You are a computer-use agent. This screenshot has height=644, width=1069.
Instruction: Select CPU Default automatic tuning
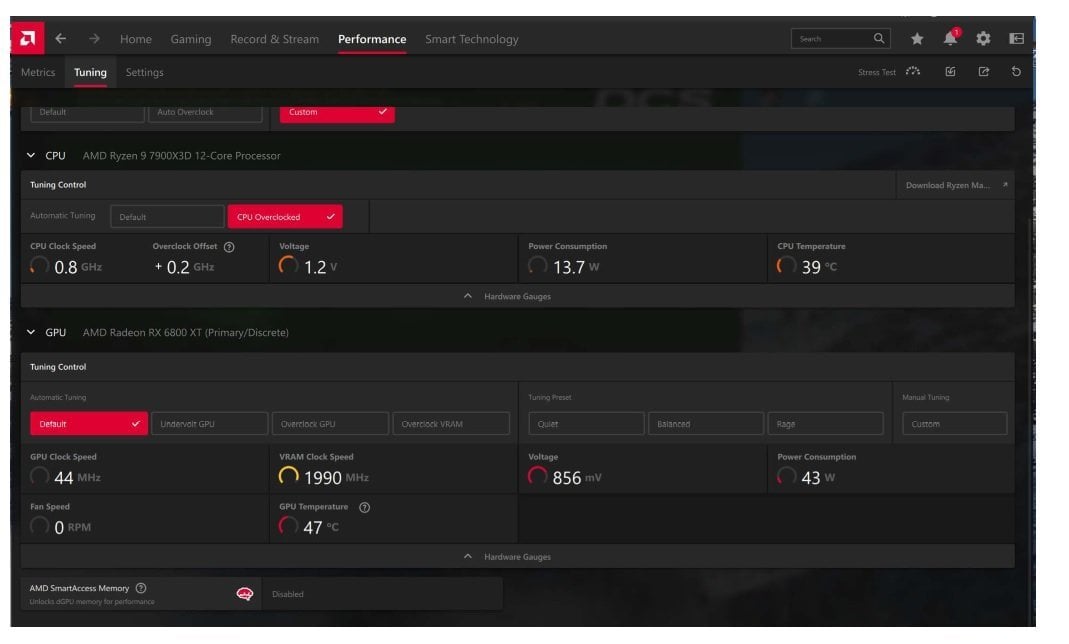click(167, 217)
